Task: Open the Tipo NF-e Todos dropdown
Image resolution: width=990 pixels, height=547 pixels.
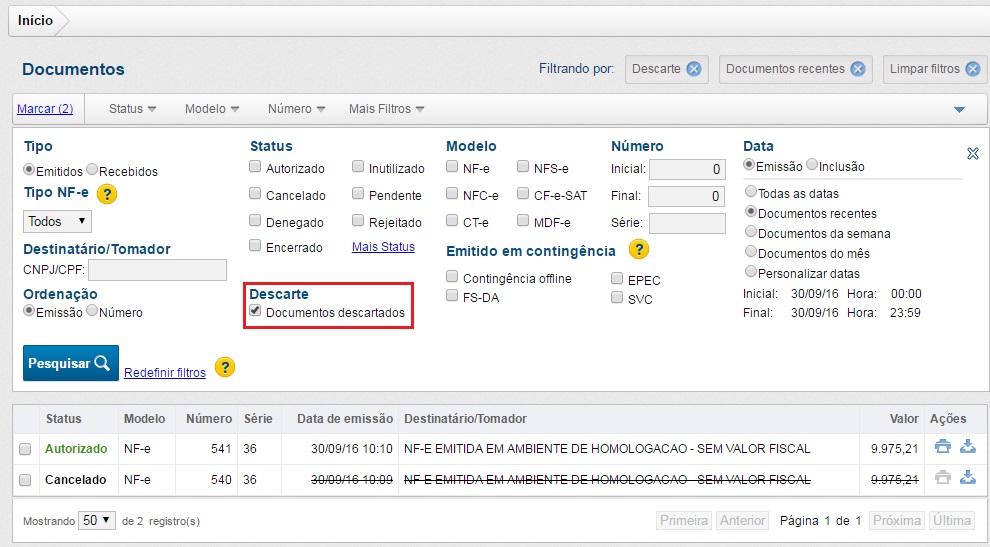Action: (57, 221)
